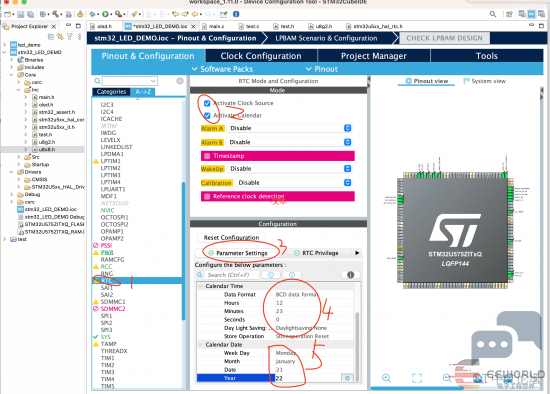Select NVIC in peripheral list
The image size is (550, 394).
tap(107, 210)
